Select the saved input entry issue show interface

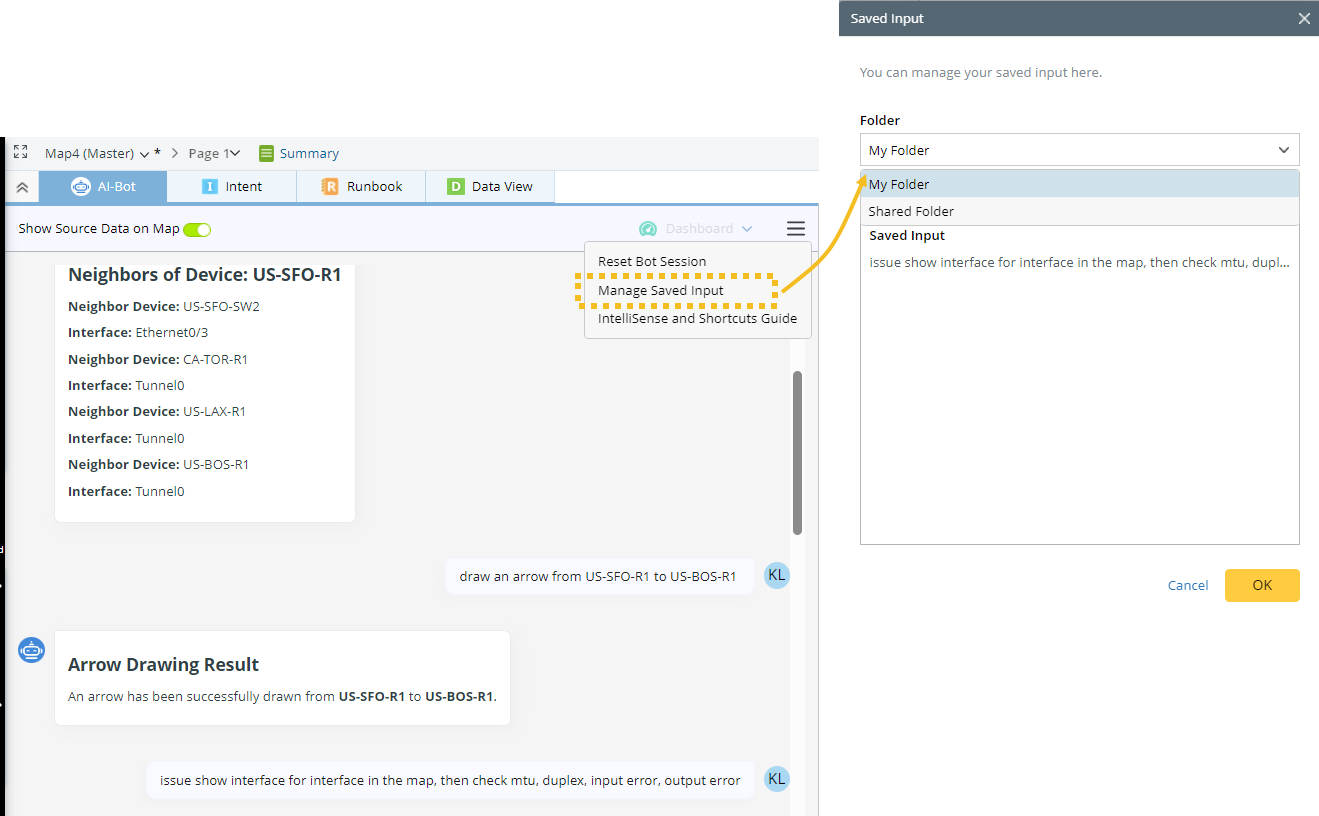(1080, 263)
